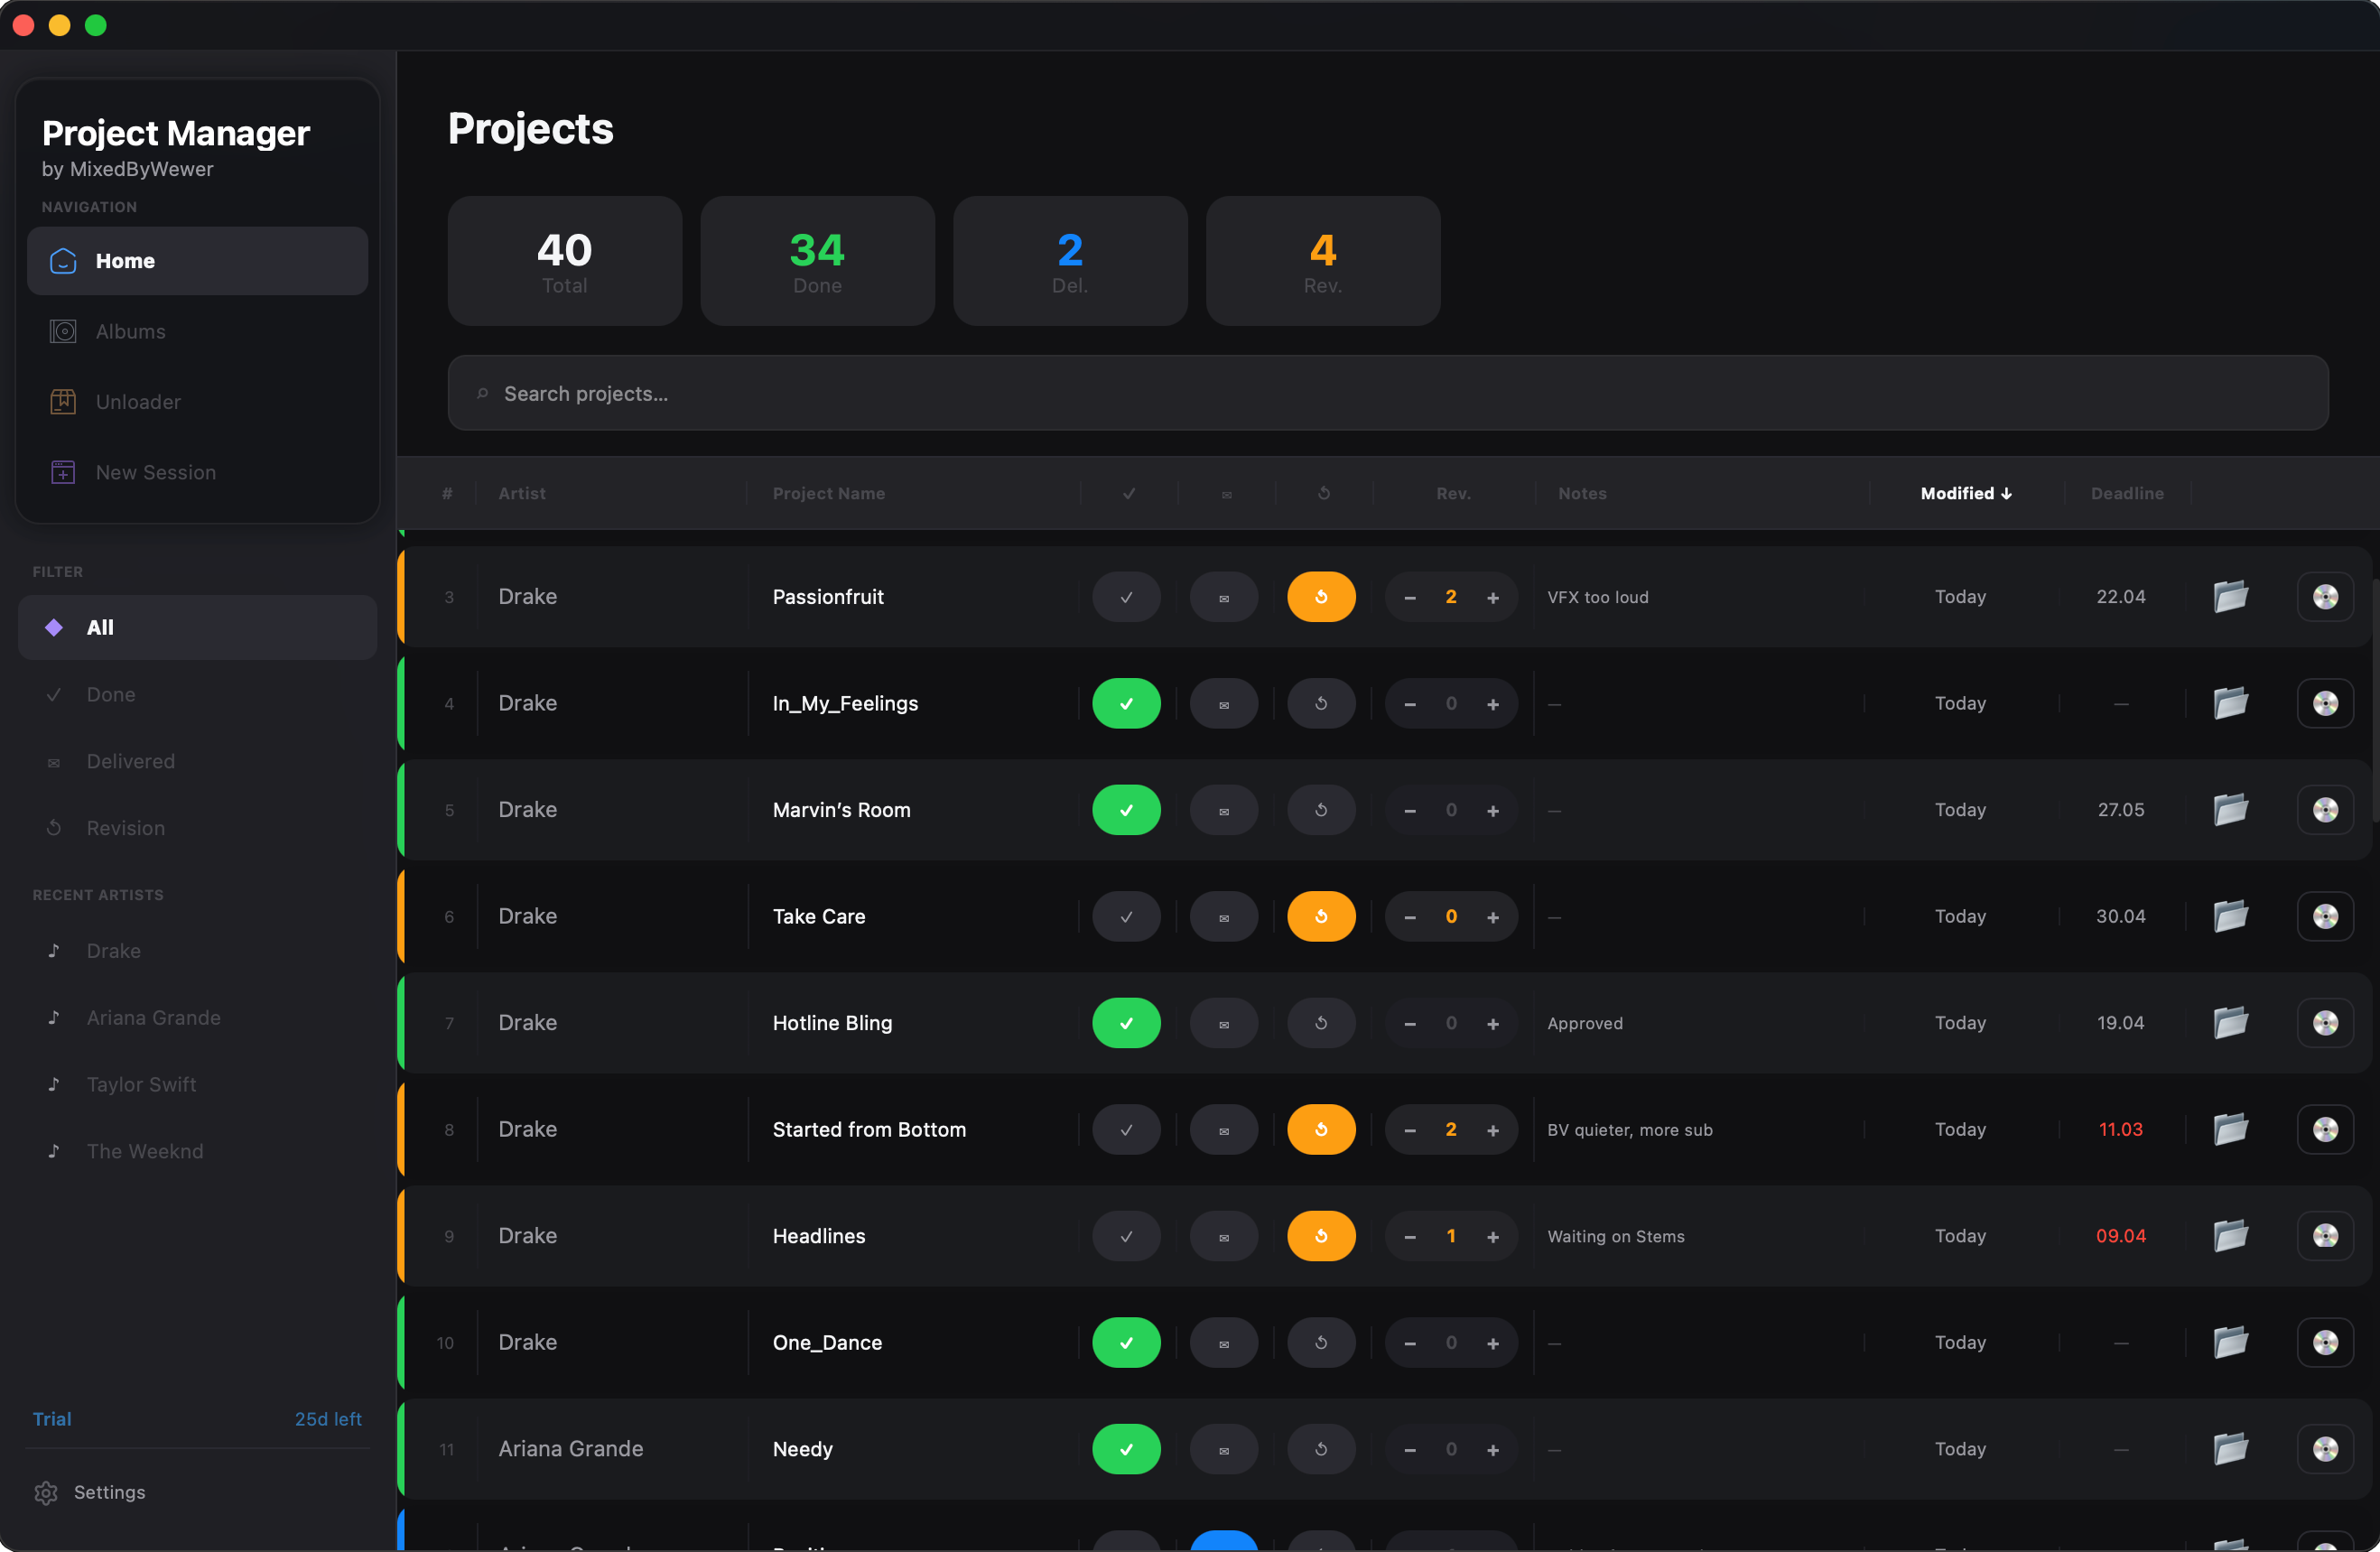Image resolution: width=2380 pixels, height=1552 pixels.
Task: Click the orange Rev. stats card
Action: pos(1322,261)
